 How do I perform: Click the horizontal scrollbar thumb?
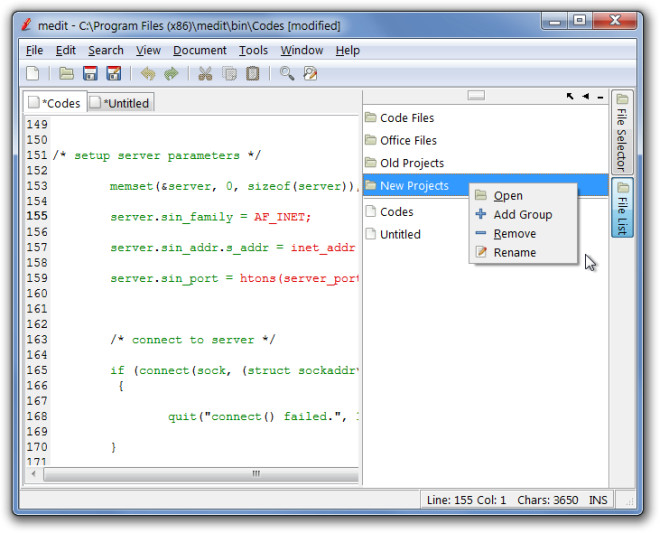click(x=201, y=474)
